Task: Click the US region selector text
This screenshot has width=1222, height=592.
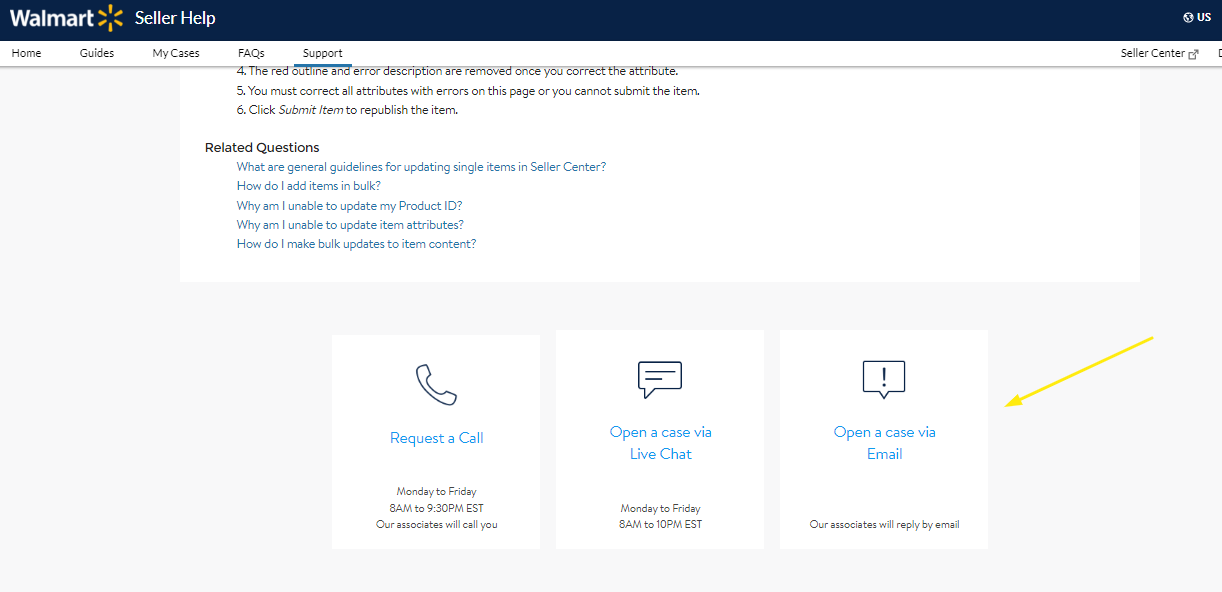Action: tap(1204, 17)
